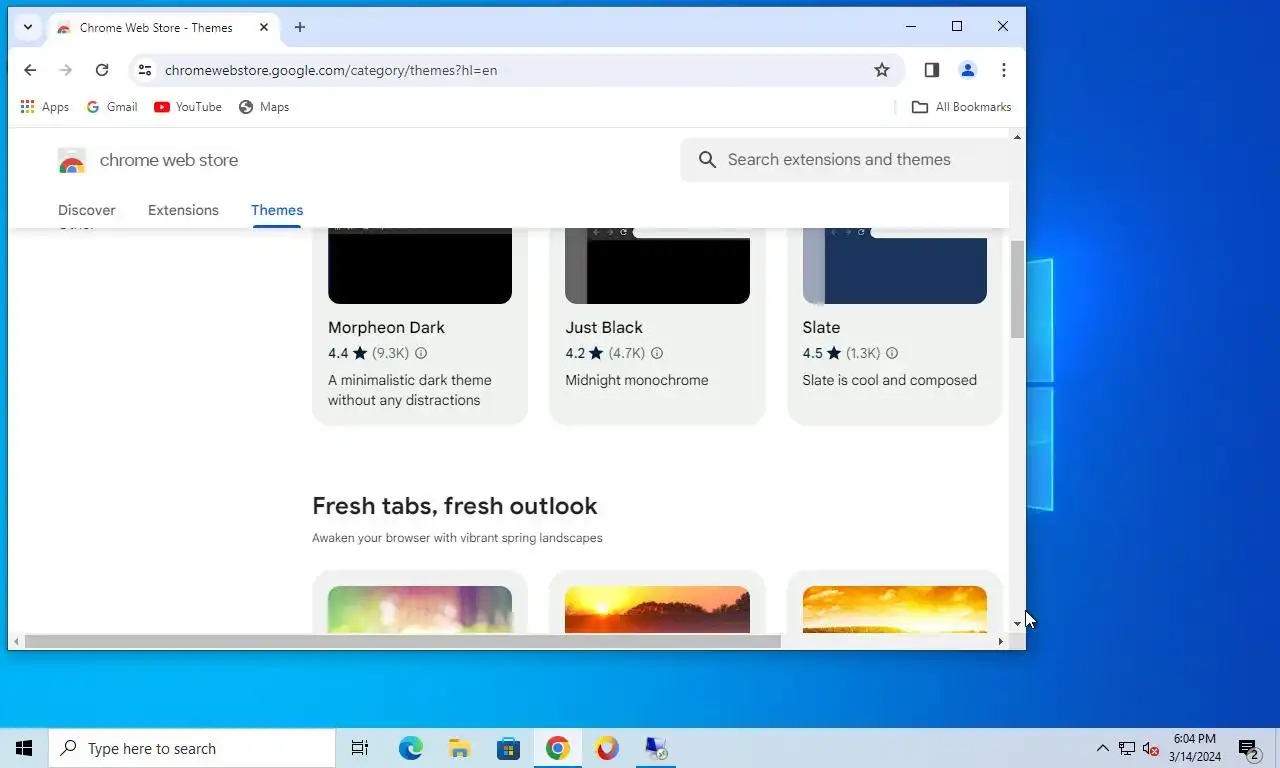Screen dimensions: 1280x768
Task: Click the scroll left arrow
Action: [16, 641]
